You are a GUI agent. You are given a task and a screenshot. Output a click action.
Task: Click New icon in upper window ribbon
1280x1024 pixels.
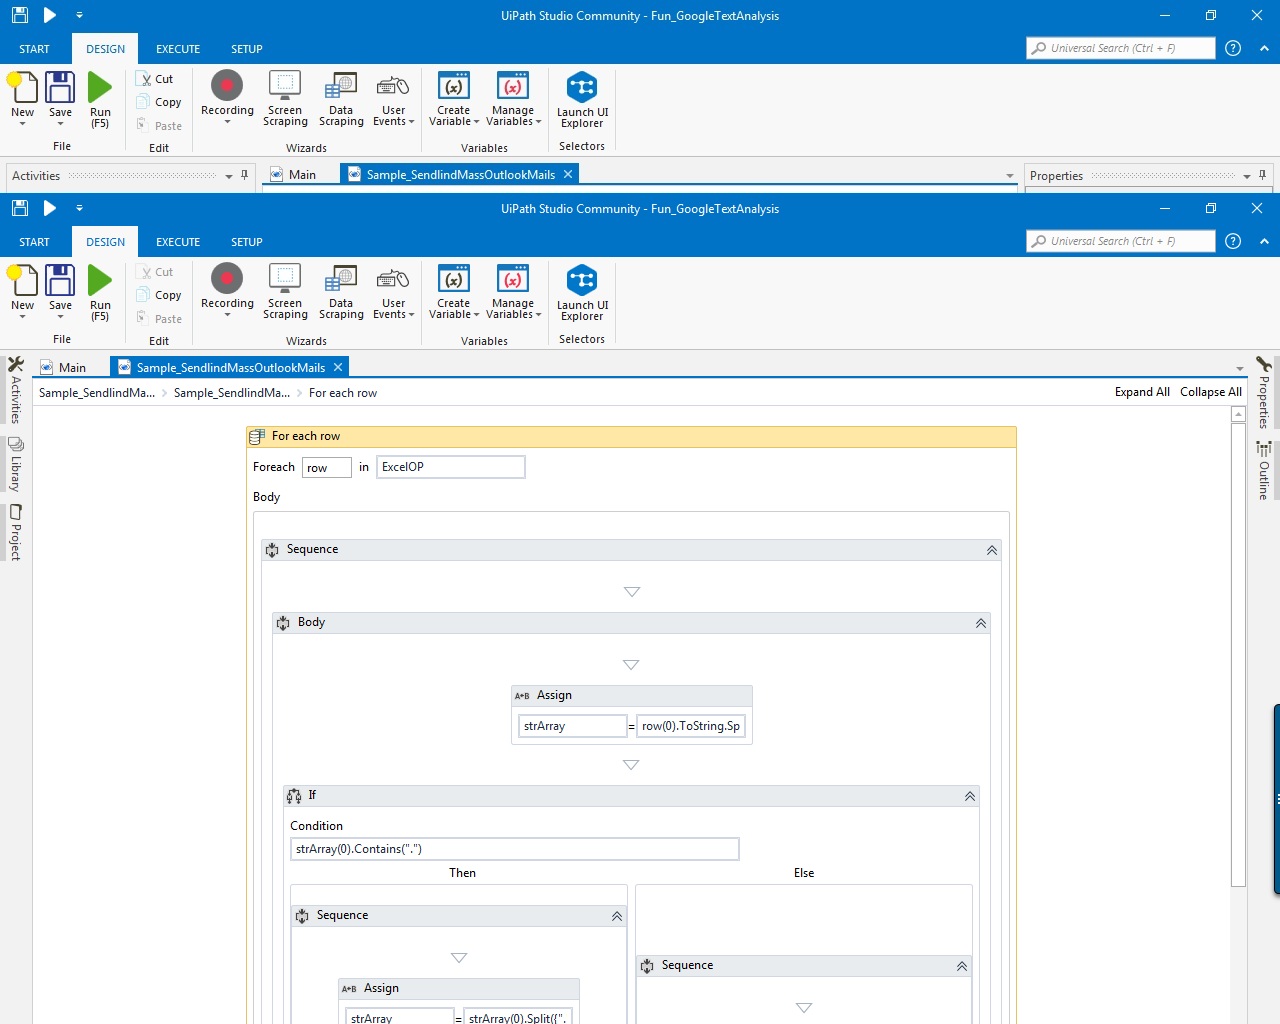(23, 98)
